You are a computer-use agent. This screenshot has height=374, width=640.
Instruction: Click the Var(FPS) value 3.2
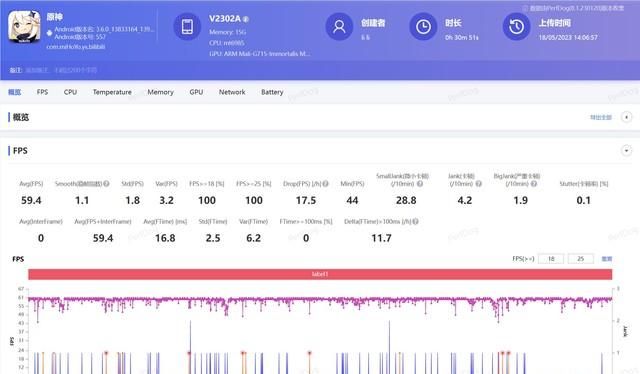click(x=166, y=200)
